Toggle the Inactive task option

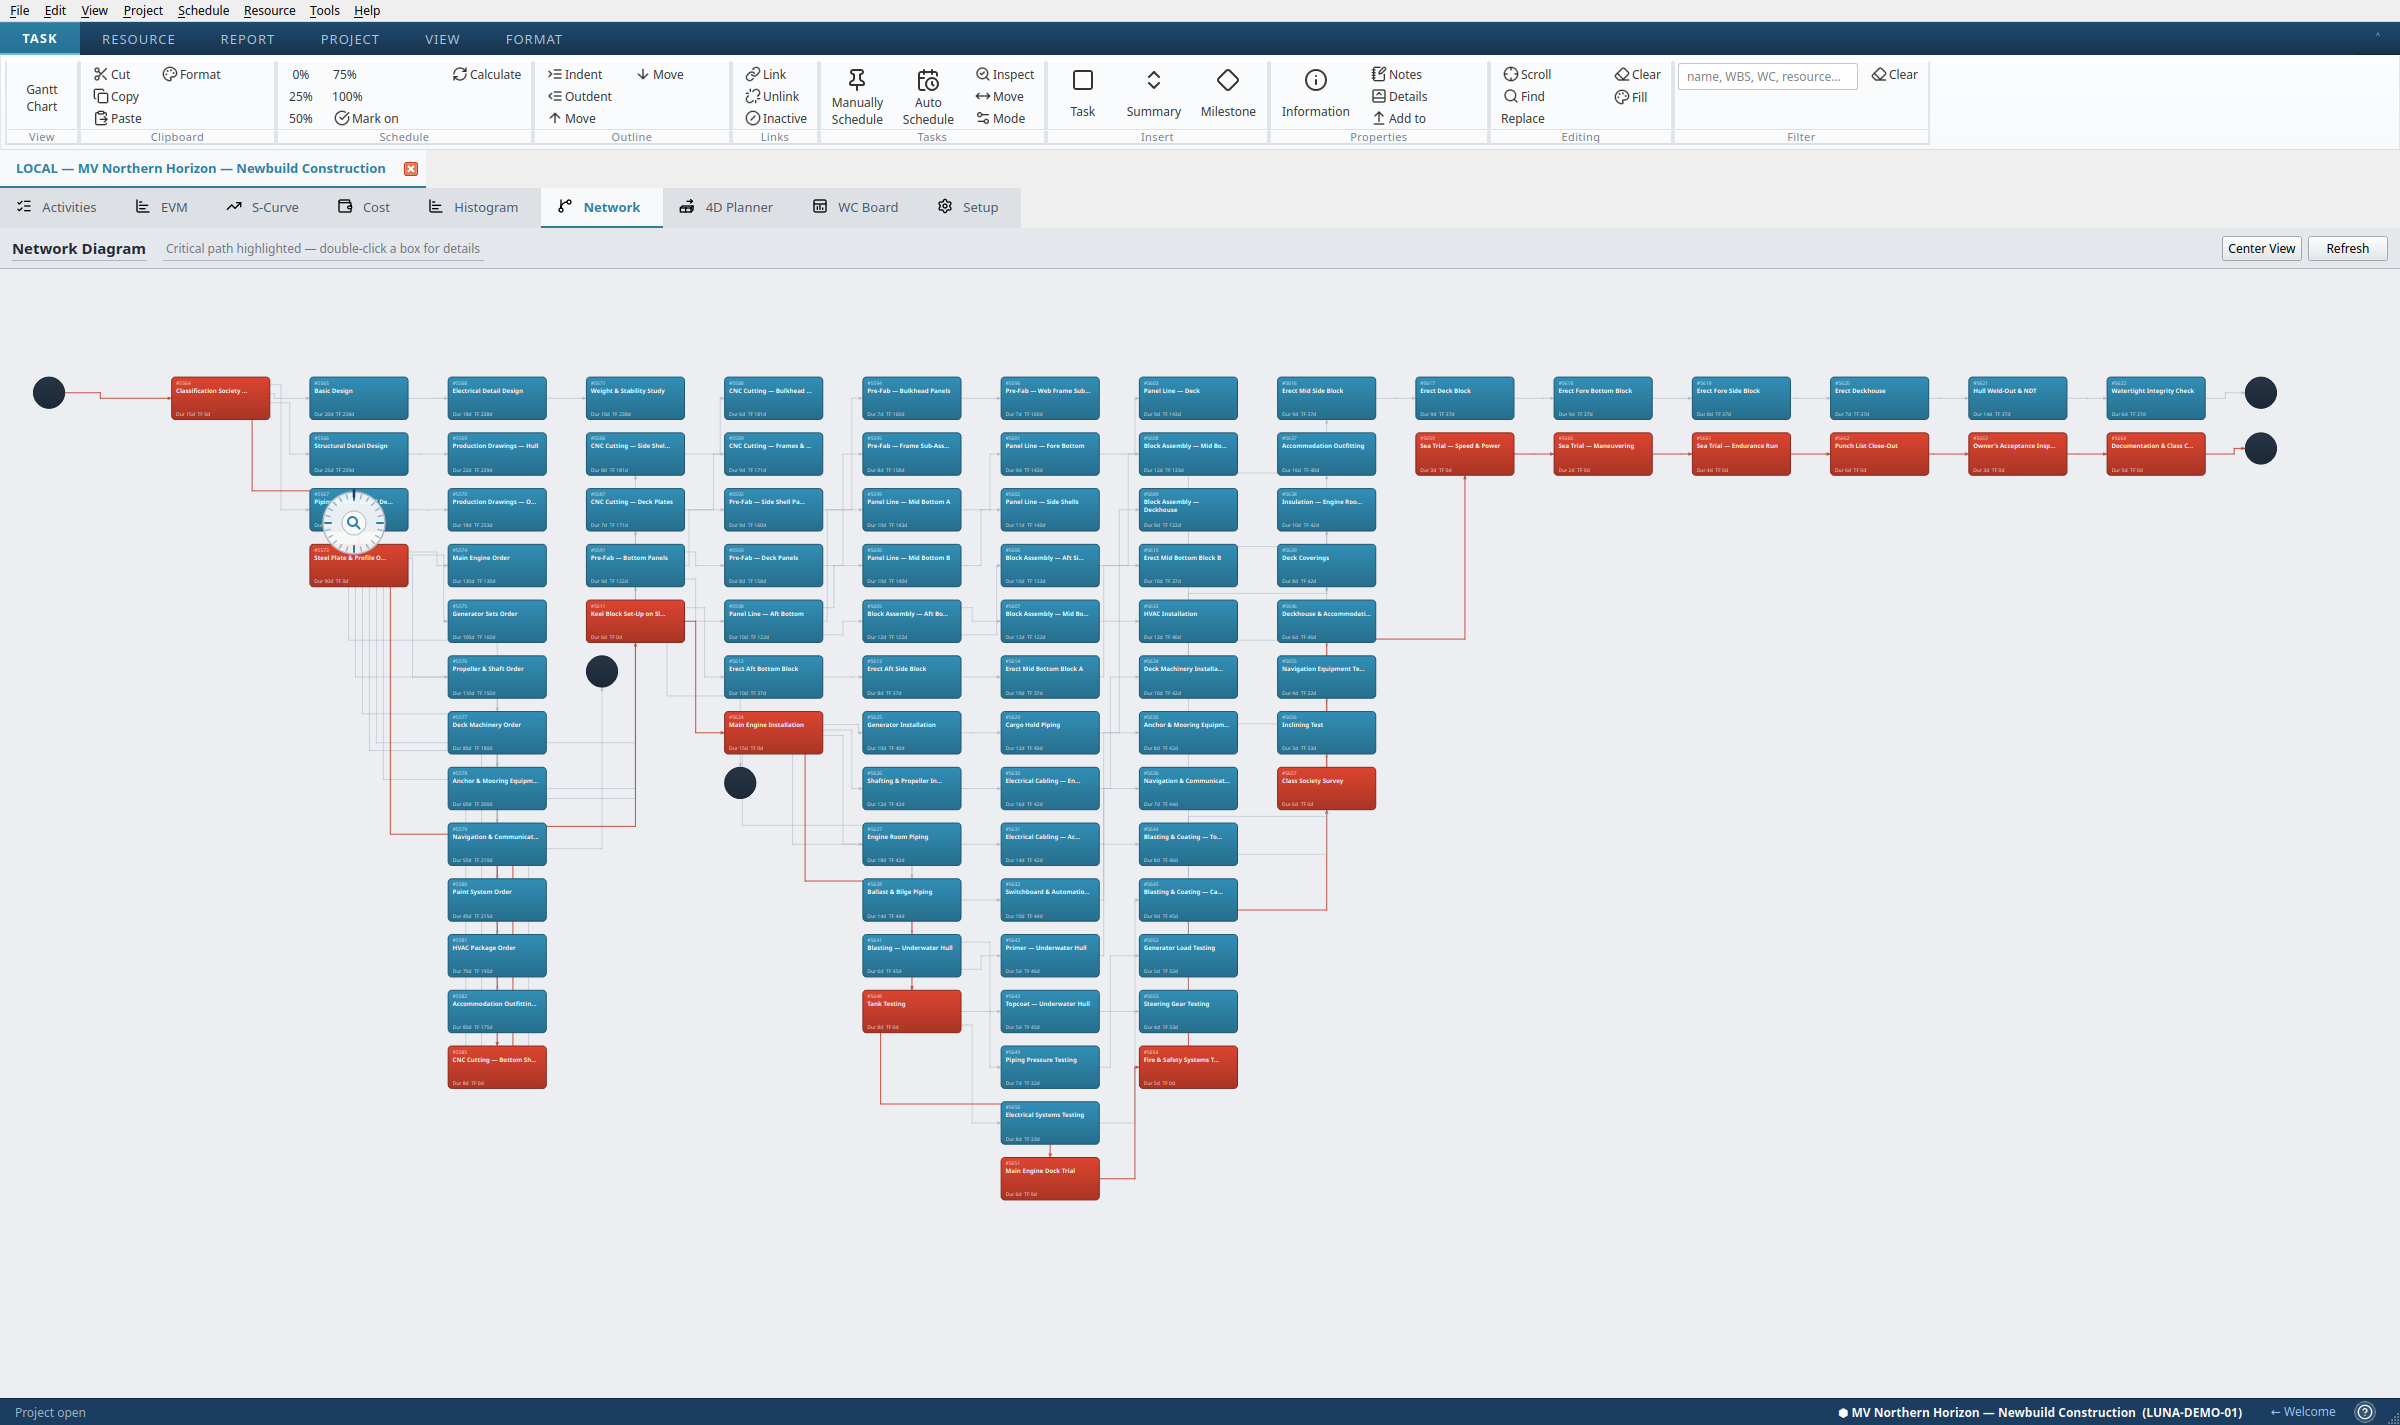[x=776, y=118]
